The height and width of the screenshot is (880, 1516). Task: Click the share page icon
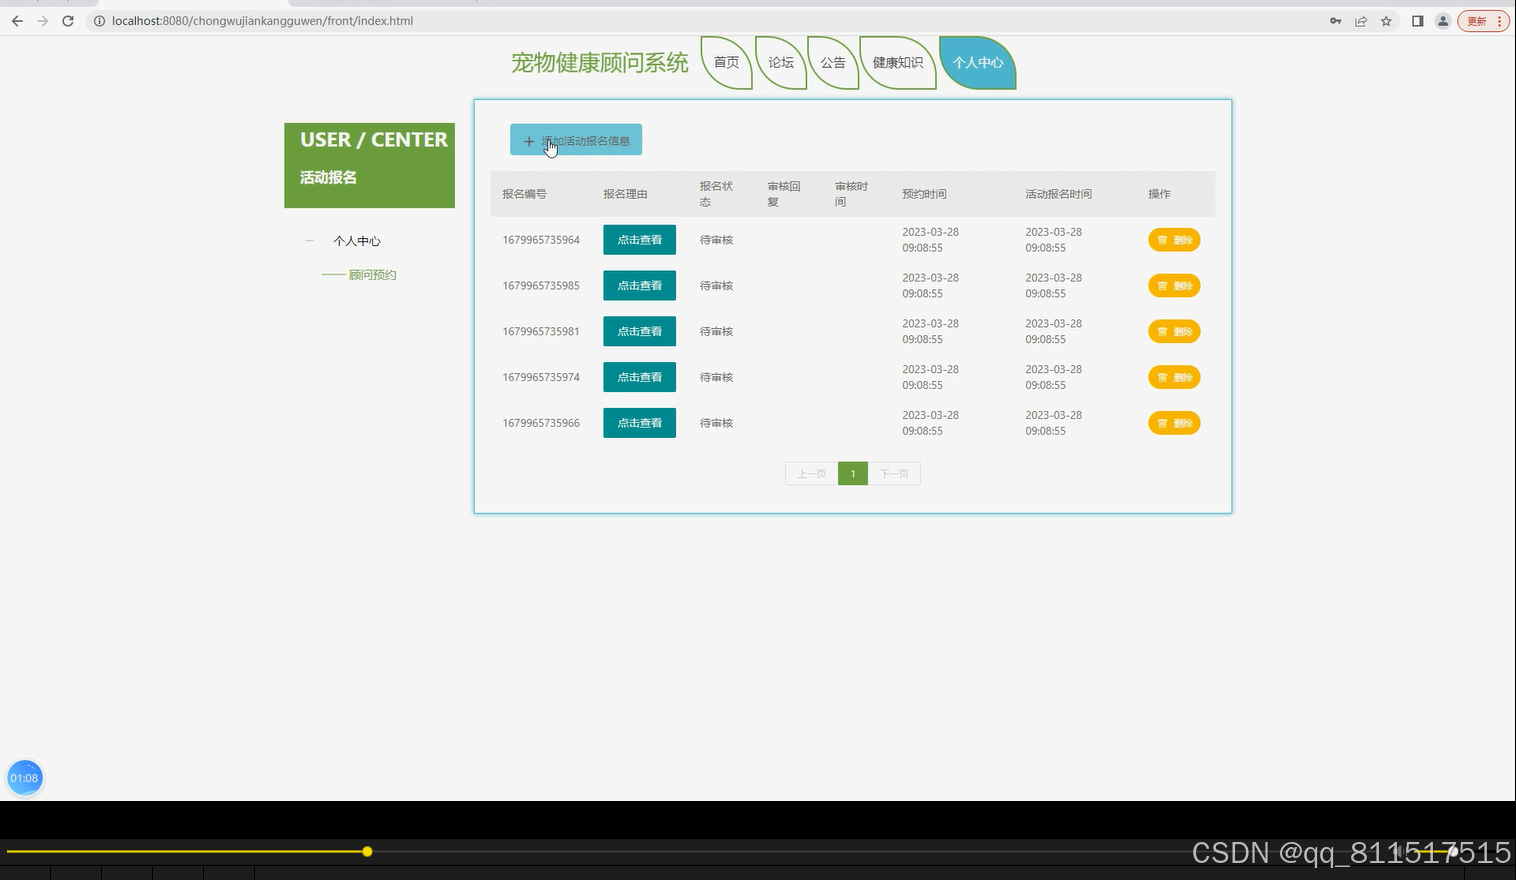pyautogui.click(x=1361, y=21)
